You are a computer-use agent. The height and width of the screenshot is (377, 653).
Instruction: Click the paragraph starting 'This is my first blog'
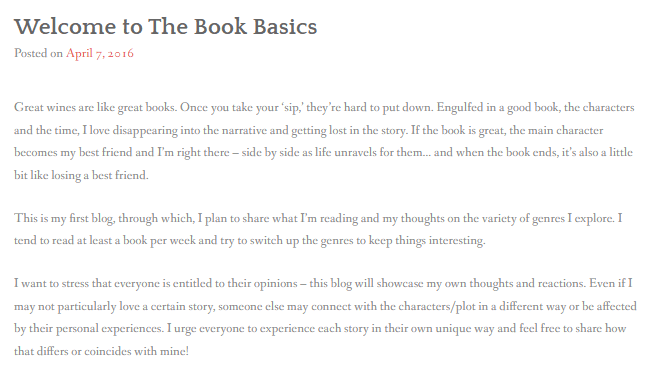pyautogui.click(x=318, y=229)
